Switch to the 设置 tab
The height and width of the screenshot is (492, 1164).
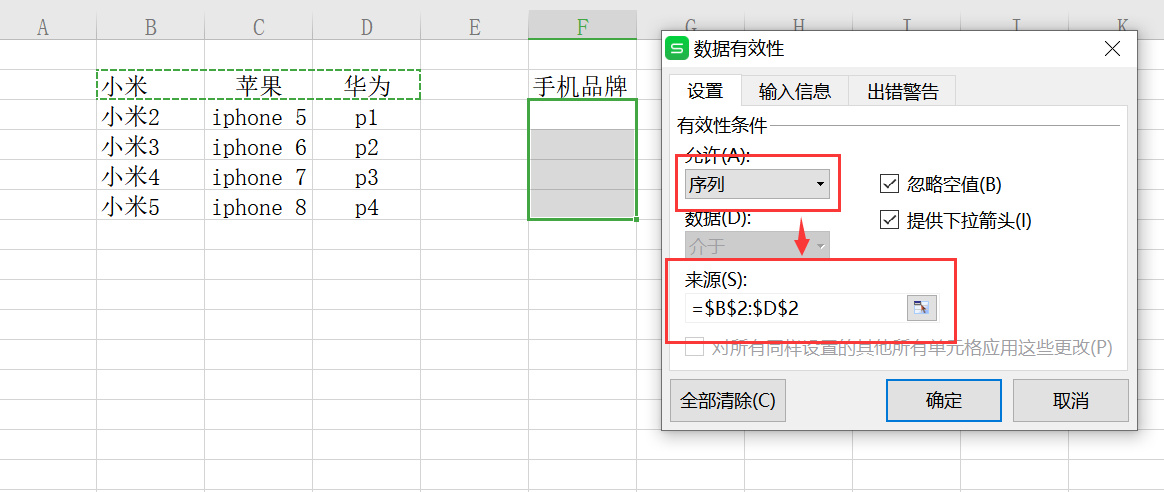tap(705, 91)
